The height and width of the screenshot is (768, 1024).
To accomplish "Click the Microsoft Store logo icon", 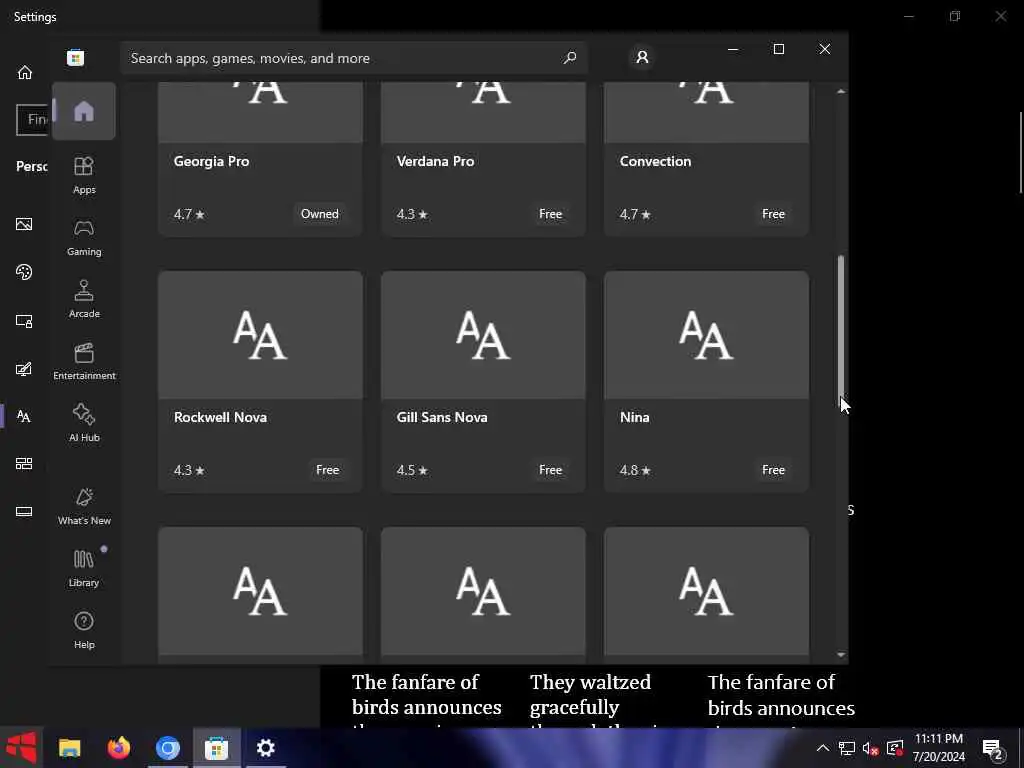I will tap(75, 57).
